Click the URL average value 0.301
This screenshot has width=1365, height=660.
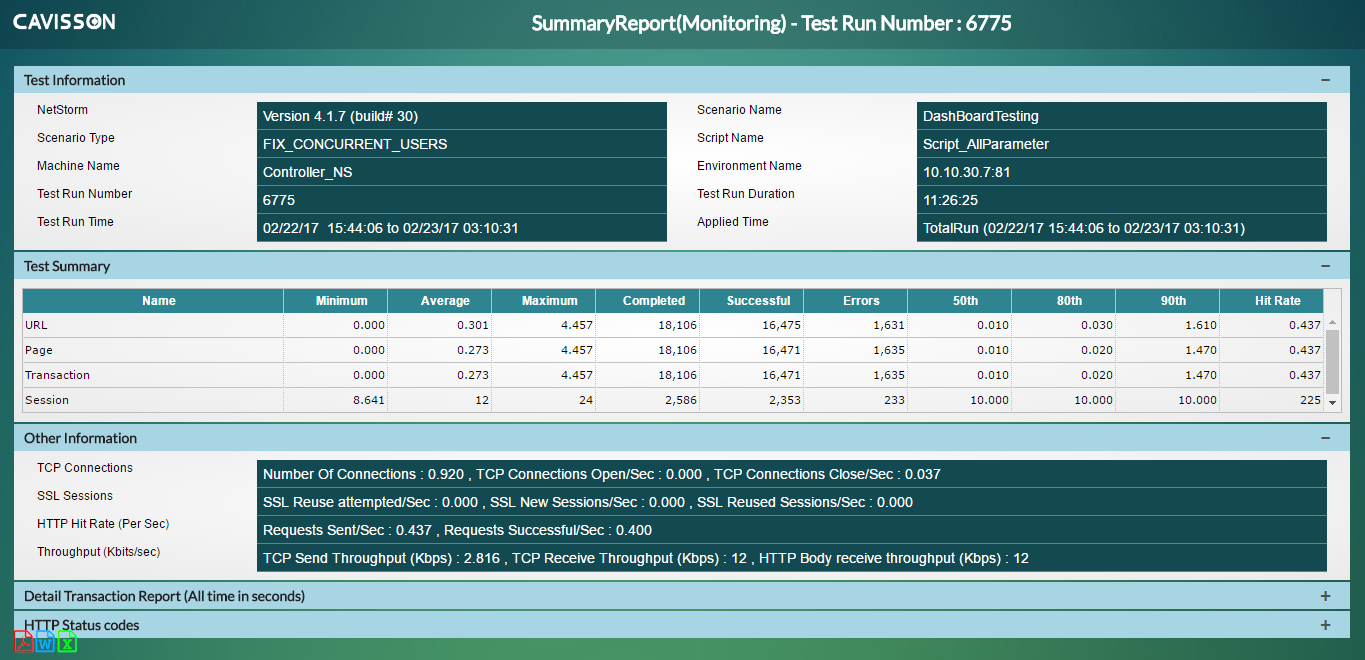click(473, 325)
